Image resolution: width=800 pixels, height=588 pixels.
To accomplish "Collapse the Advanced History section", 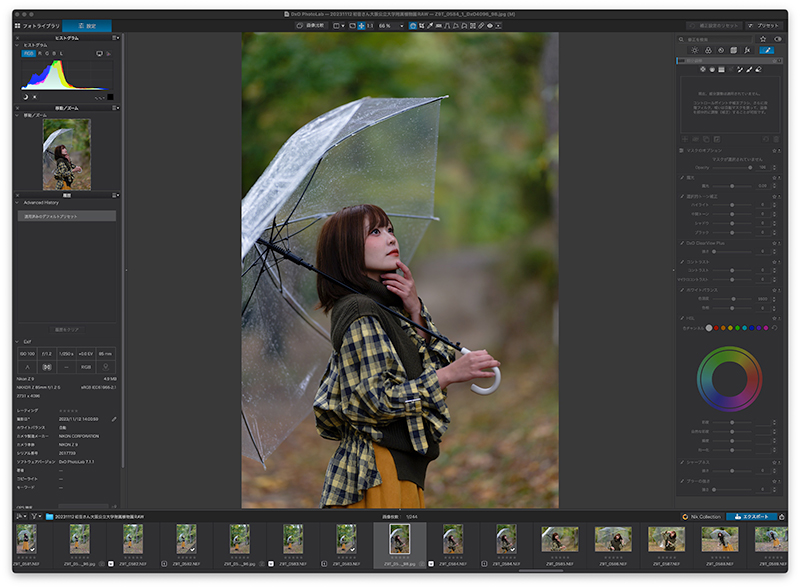I will (x=17, y=203).
